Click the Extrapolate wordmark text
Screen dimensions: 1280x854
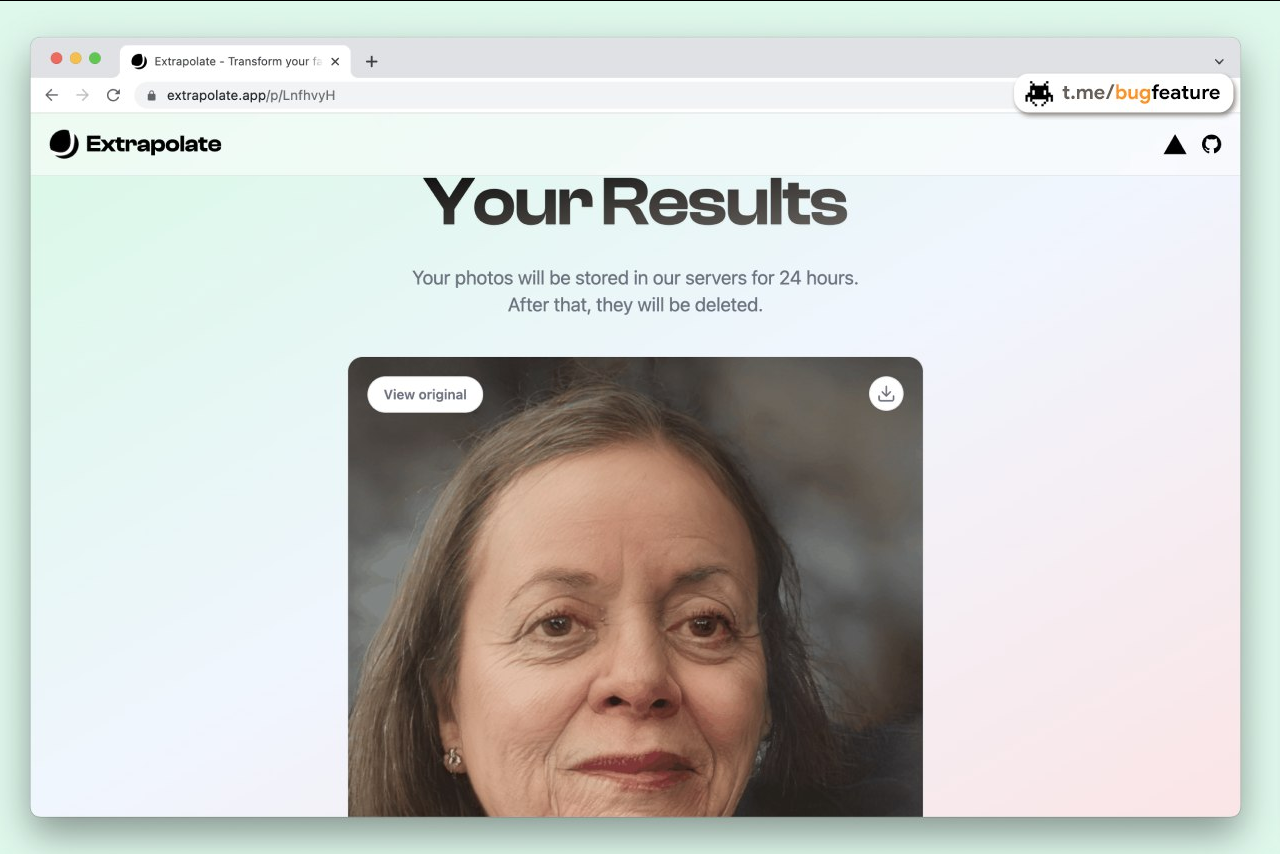point(154,144)
